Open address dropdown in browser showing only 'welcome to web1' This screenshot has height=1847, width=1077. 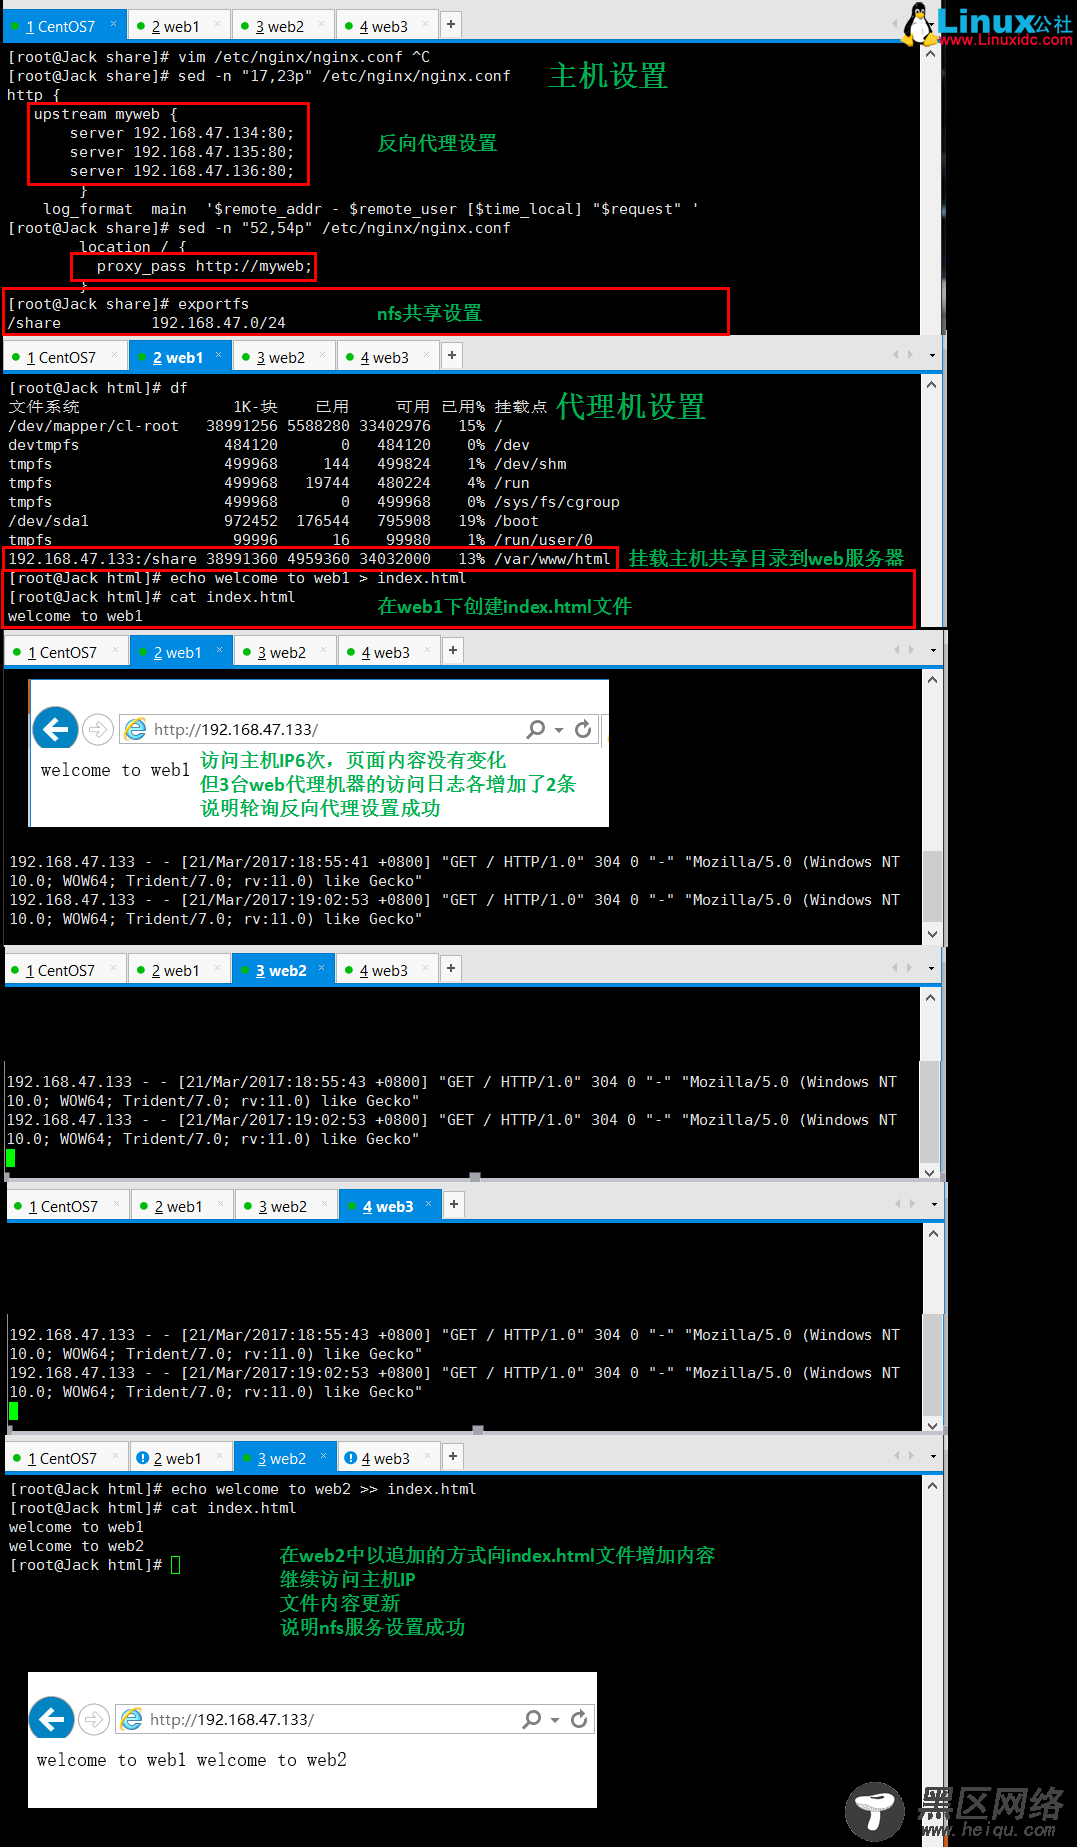coord(559,730)
